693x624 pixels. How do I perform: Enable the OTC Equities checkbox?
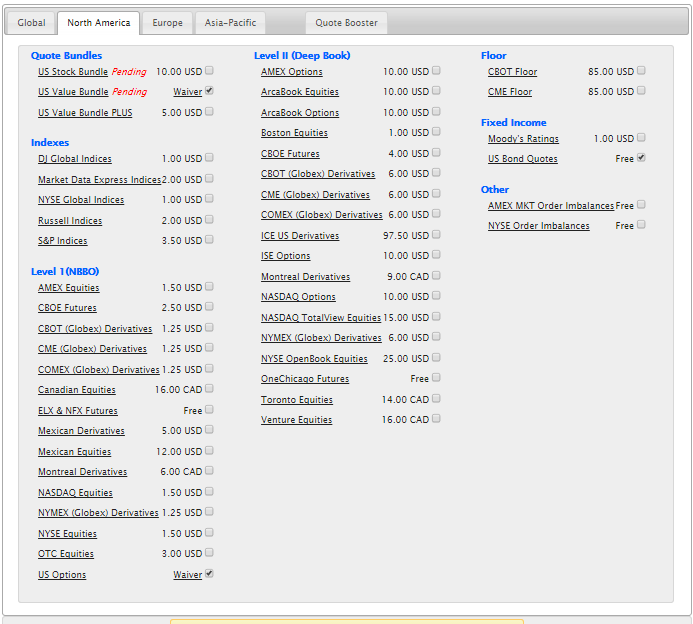pyautogui.click(x=209, y=552)
